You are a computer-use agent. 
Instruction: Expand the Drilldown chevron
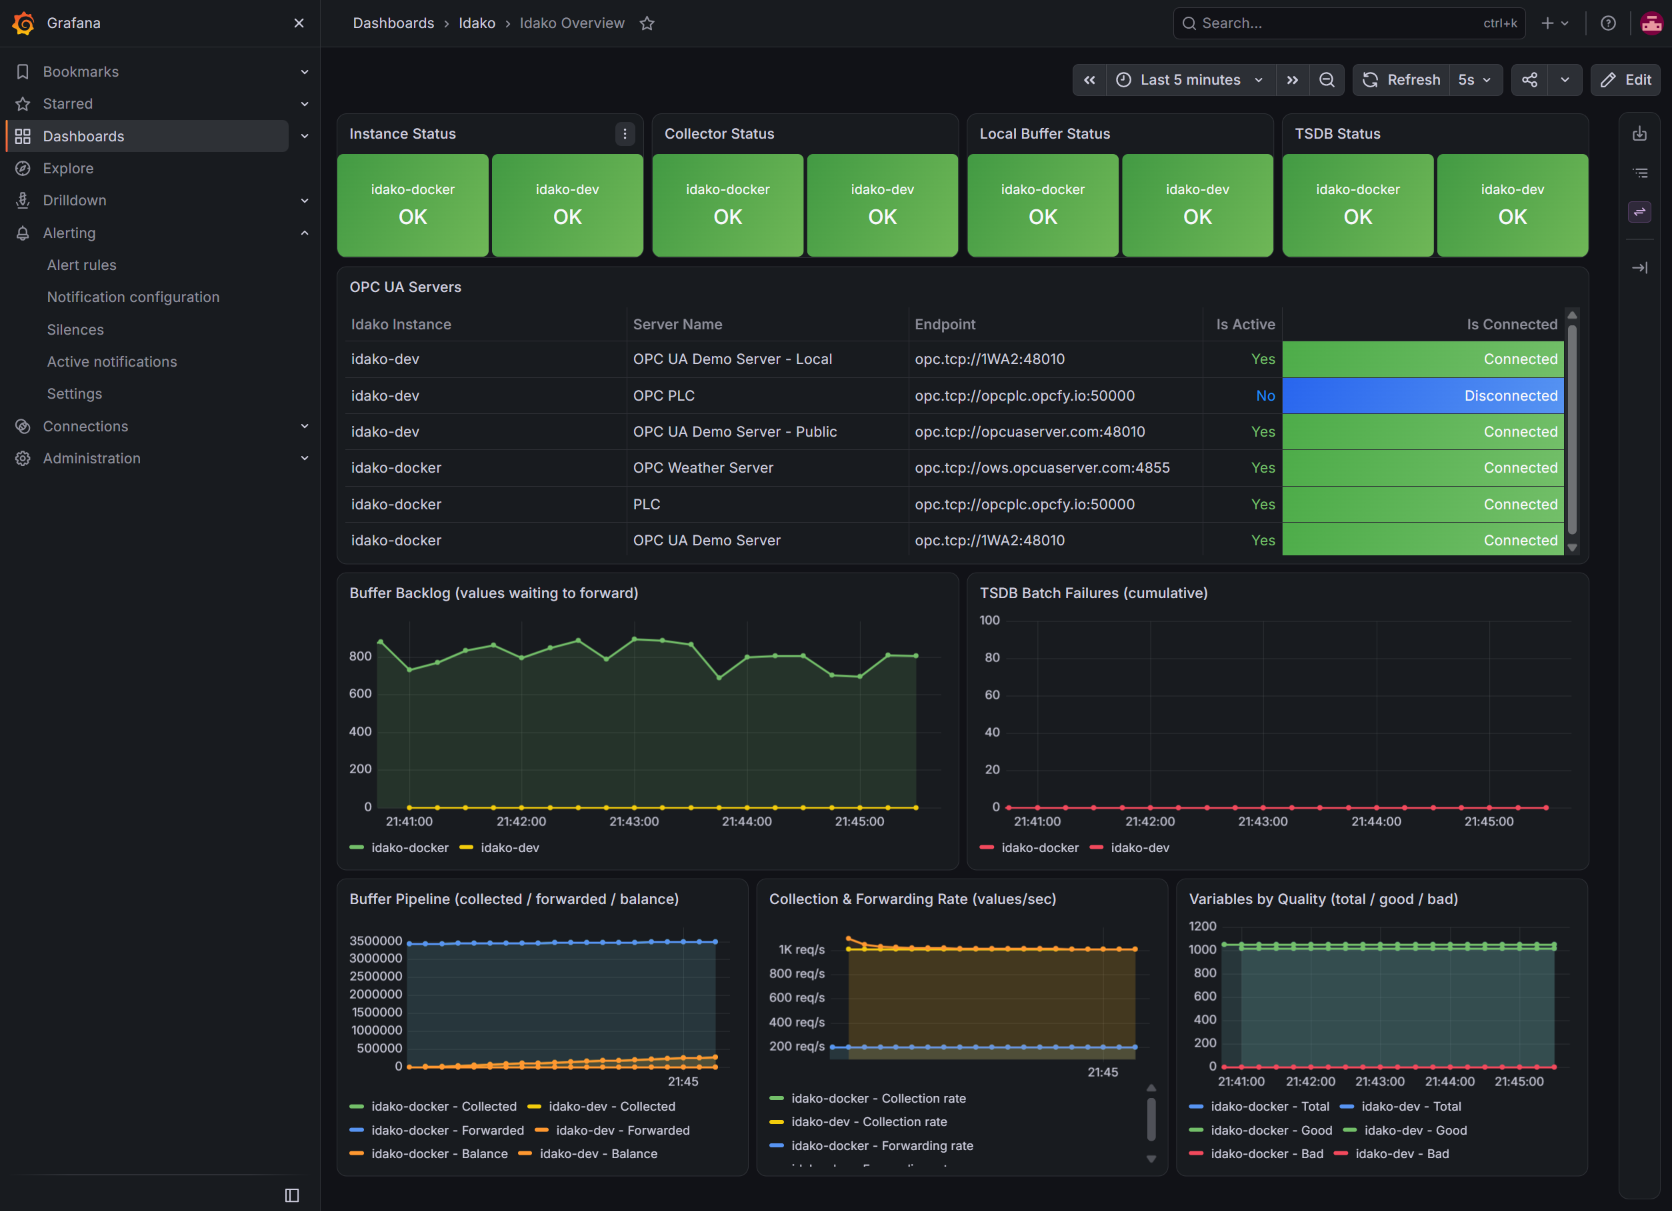305,200
